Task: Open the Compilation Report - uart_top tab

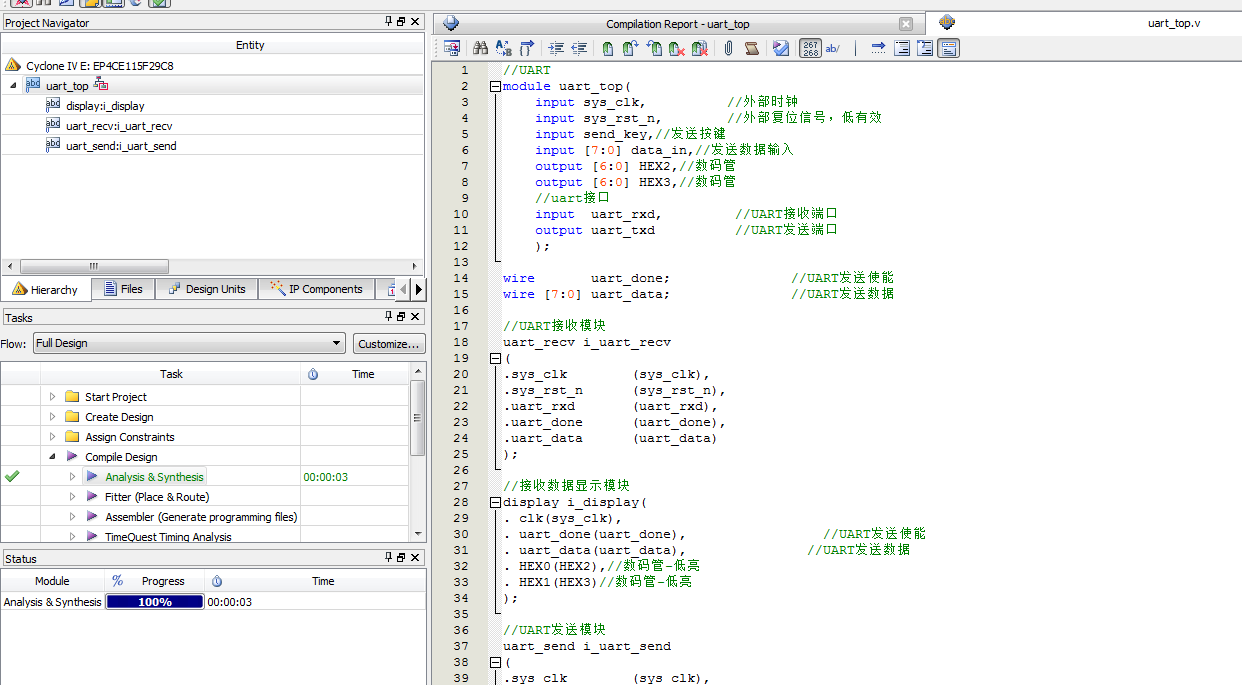Action: coord(677,24)
